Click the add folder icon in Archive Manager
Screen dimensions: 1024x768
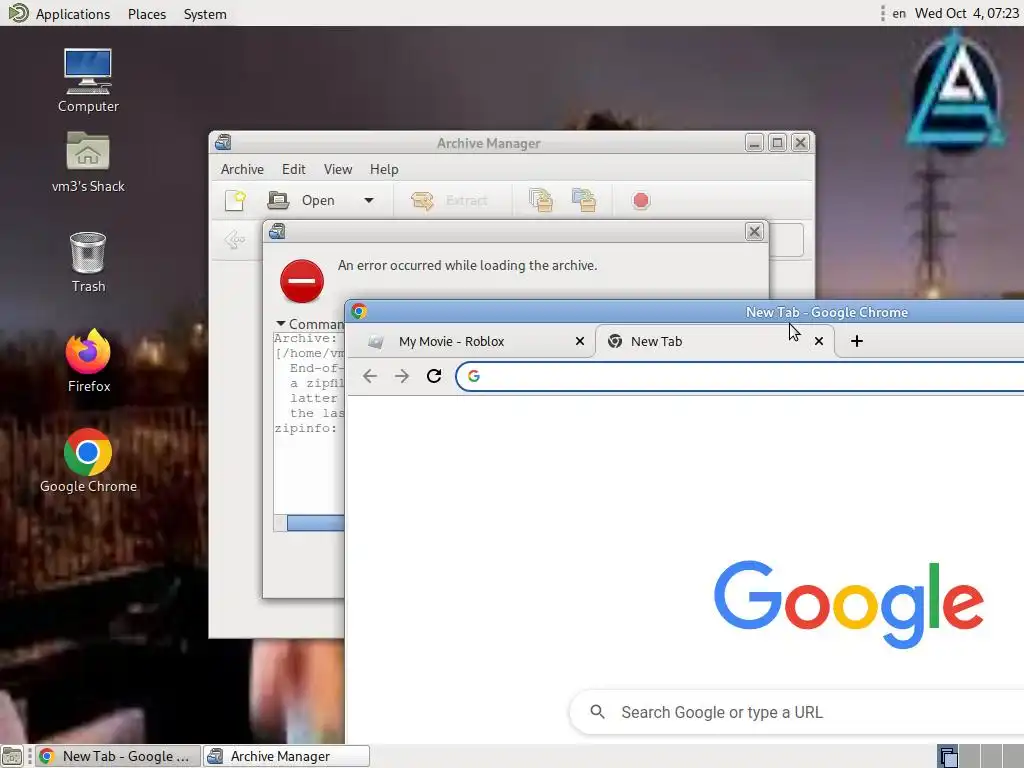click(x=584, y=200)
